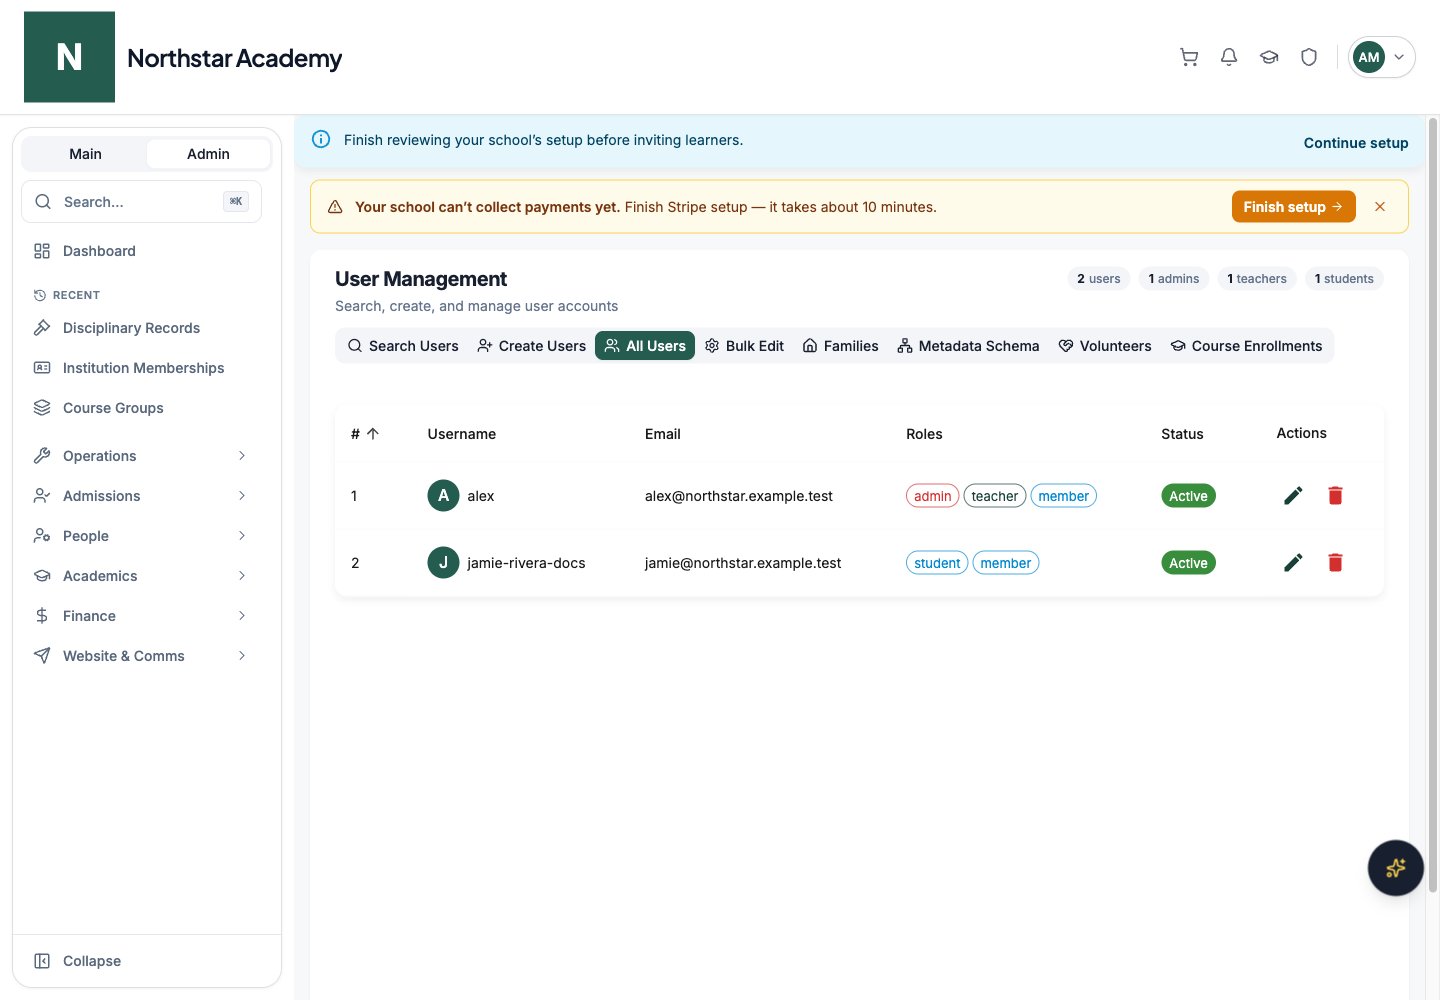Click the 1 admins count chip
Viewport: 1440px width, 1000px height.
point(1174,279)
